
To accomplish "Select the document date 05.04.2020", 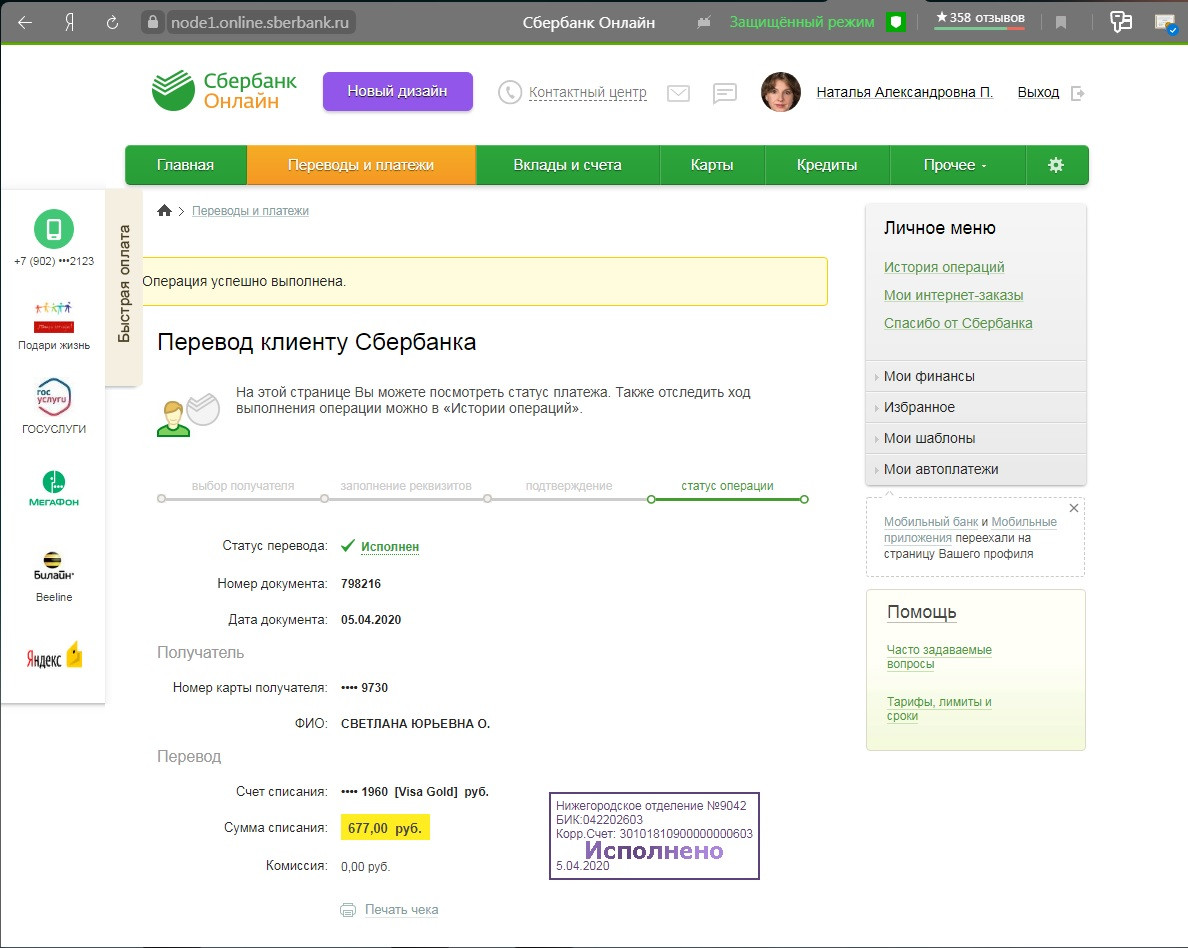I will (370, 619).
